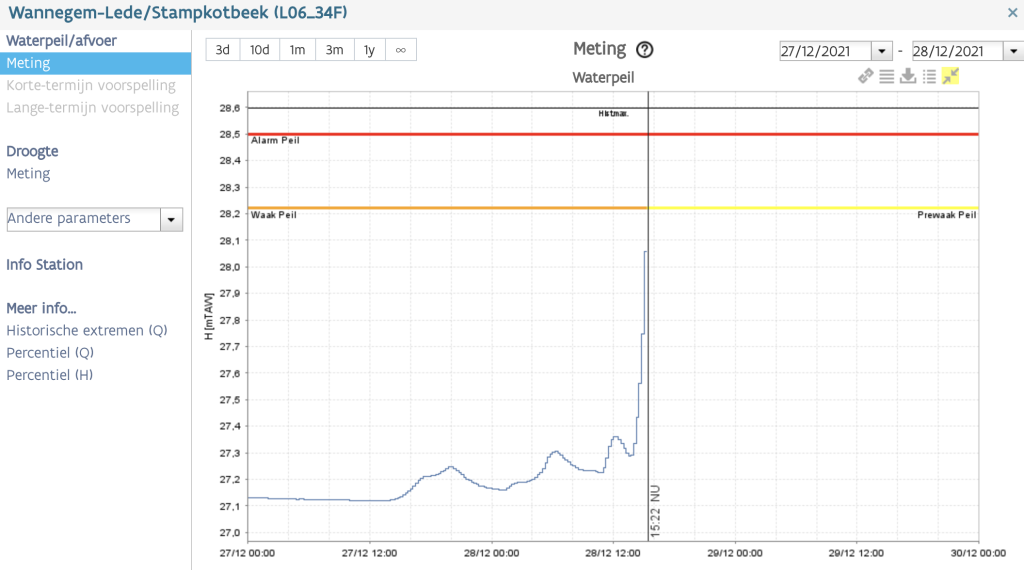Expand the start date 27/12/2021 dropdown
Screen dimensions: 1024x570
click(882, 51)
